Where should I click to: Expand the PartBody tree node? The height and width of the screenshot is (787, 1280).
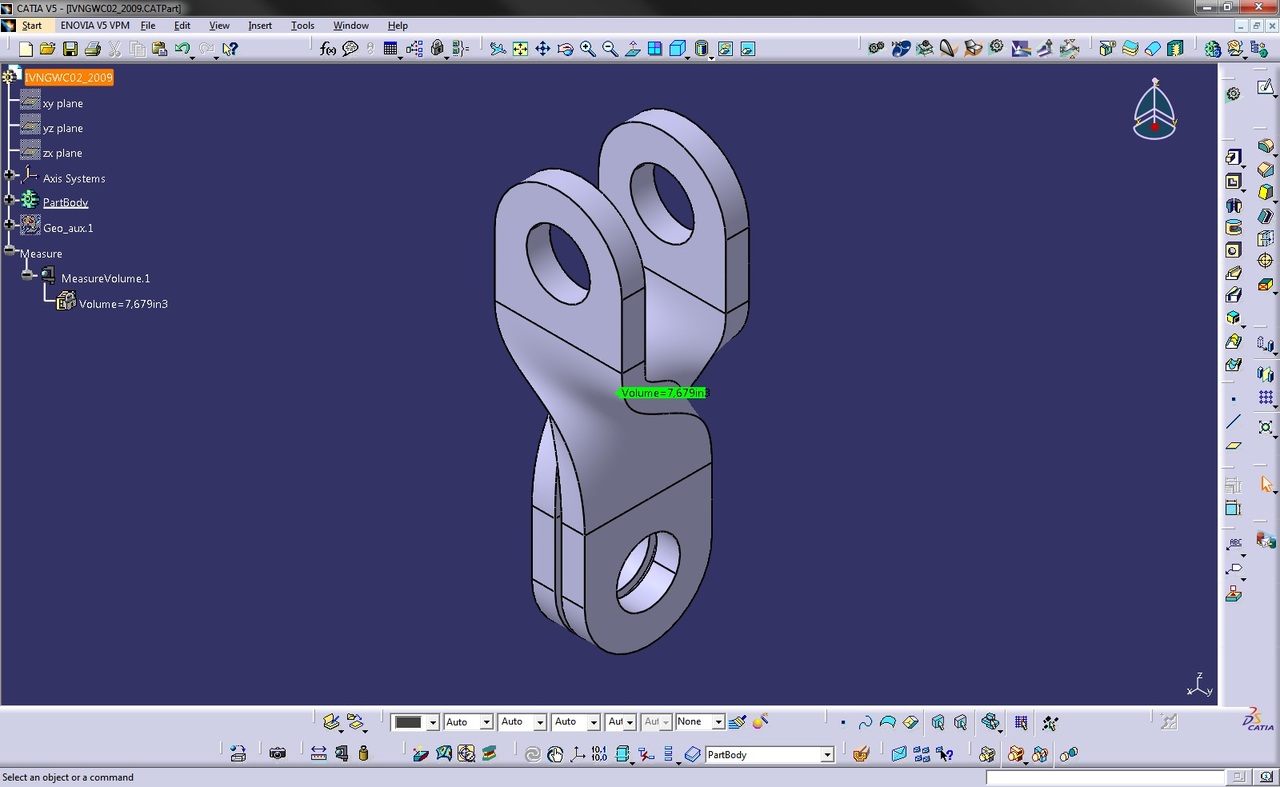pos(9,199)
